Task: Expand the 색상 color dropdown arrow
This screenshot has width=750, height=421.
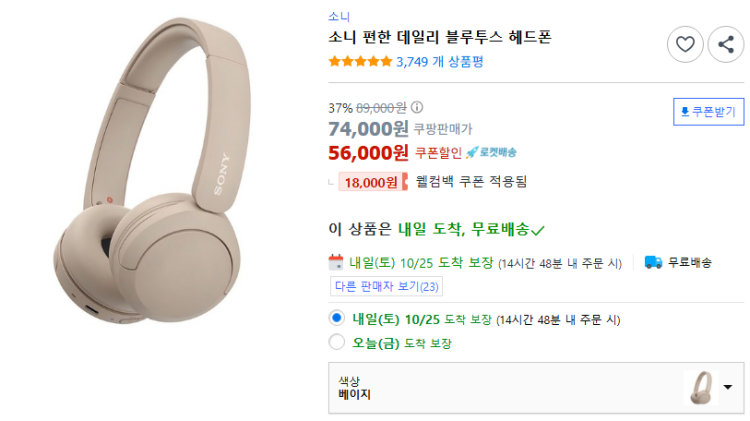Action: (727, 387)
